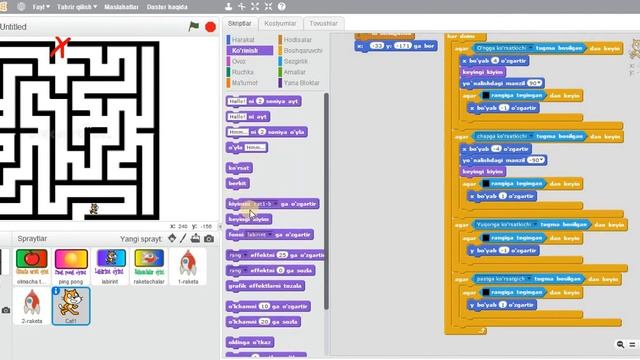640x360 pixels.
Task: Open the Ko'rinish block category
Action: point(249,50)
